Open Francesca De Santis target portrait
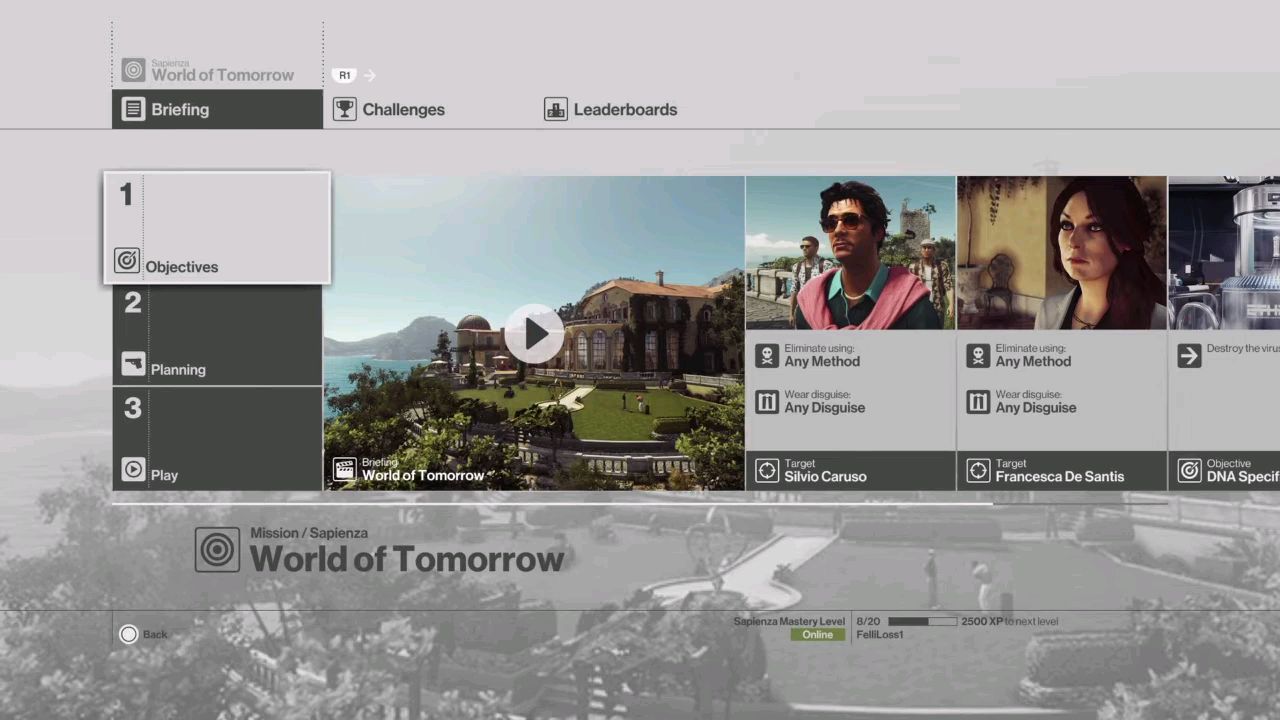The width and height of the screenshot is (1280, 720). 1061,253
